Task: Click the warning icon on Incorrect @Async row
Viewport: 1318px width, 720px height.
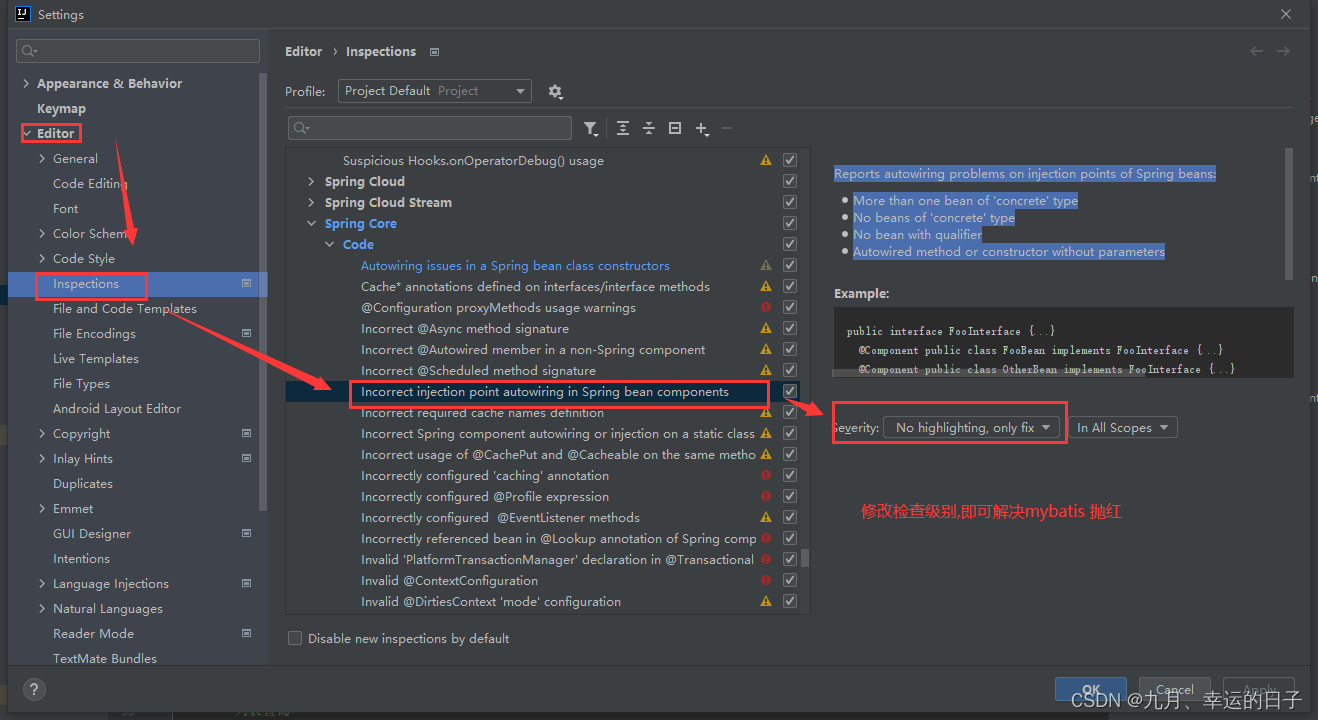Action: pyautogui.click(x=766, y=329)
